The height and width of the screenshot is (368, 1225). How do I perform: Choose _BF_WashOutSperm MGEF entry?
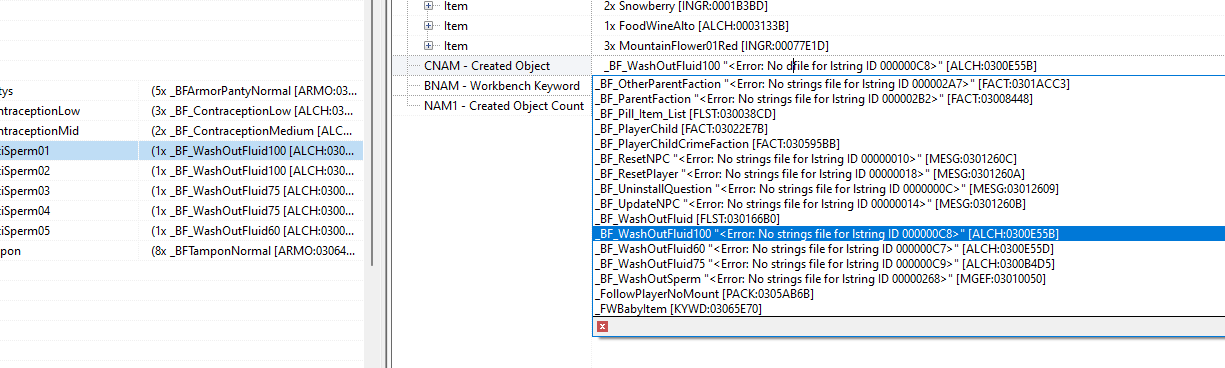click(x=820, y=279)
